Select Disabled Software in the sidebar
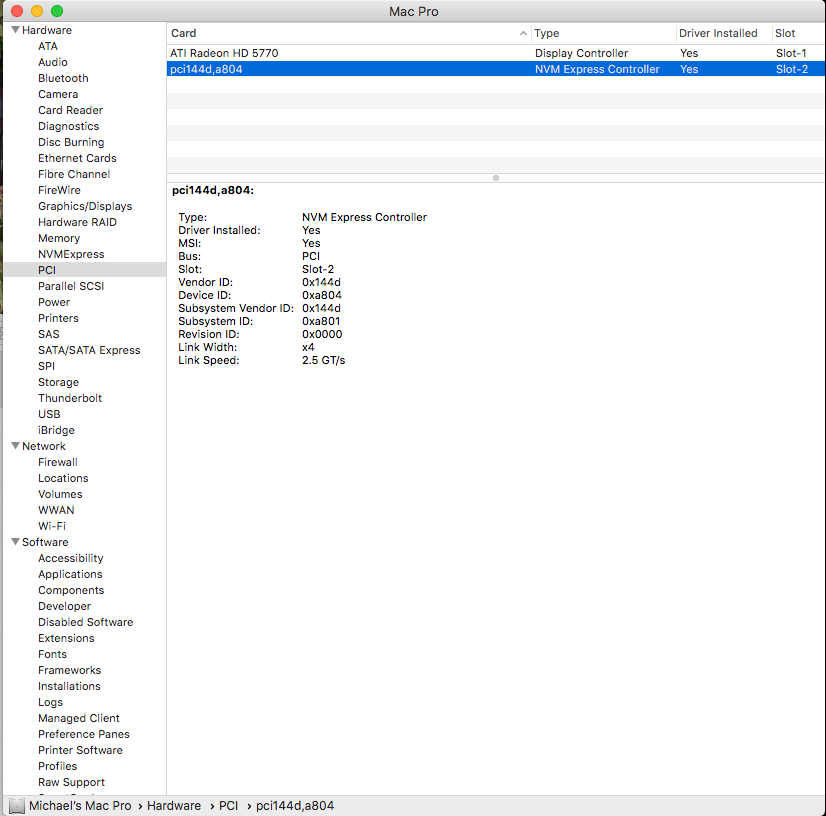This screenshot has width=826, height=816. (x=85, y=622)
